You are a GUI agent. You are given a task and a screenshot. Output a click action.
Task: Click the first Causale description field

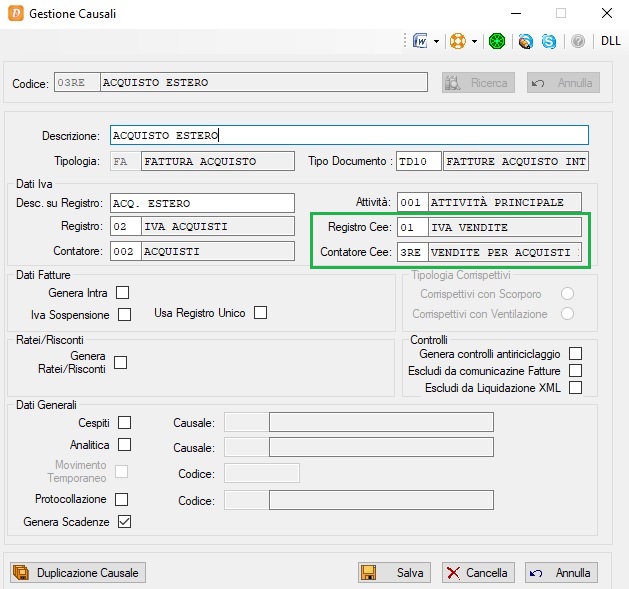click(x=381, y=422)
